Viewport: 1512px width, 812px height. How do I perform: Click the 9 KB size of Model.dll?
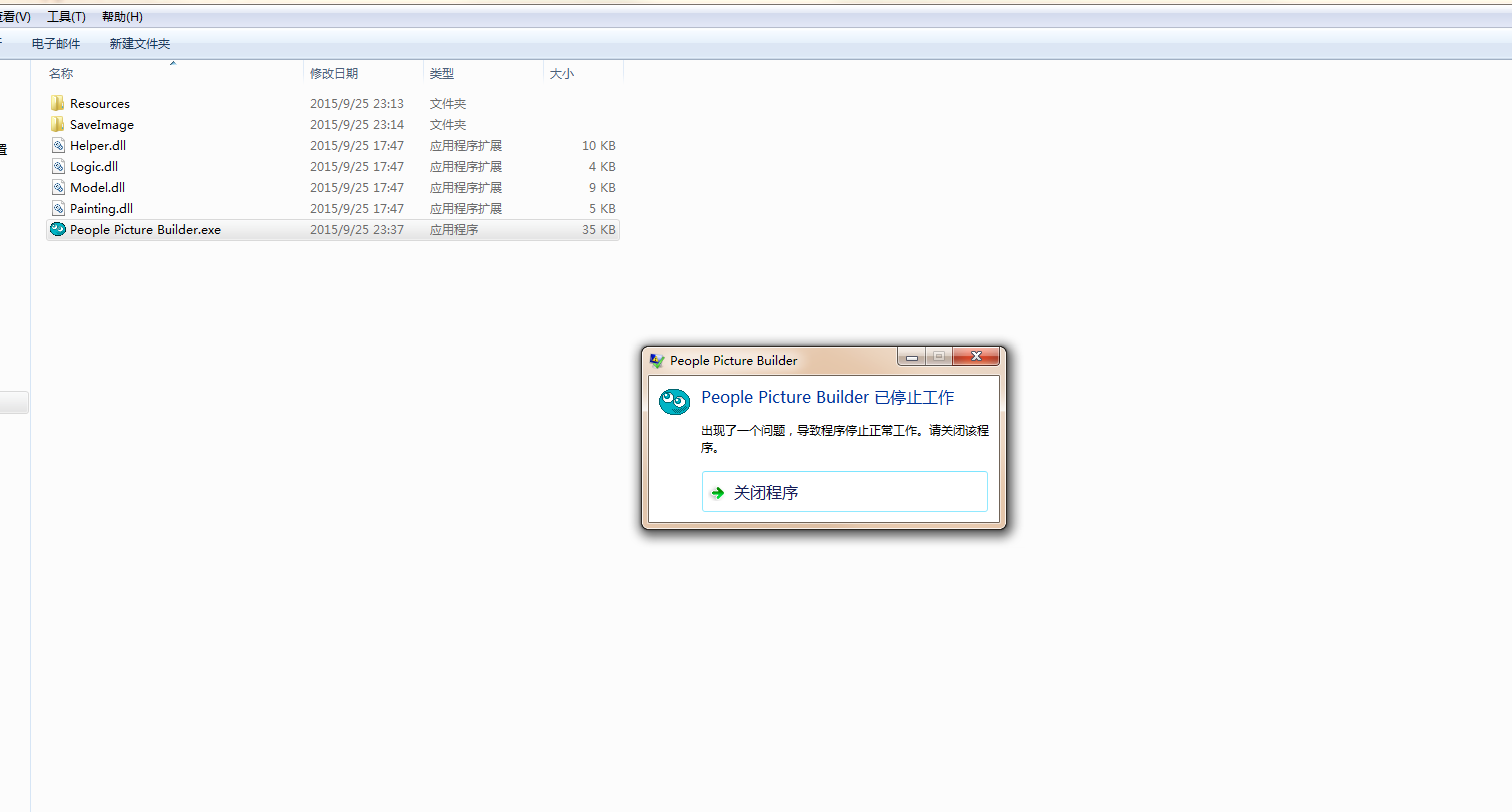coord(602,188)
